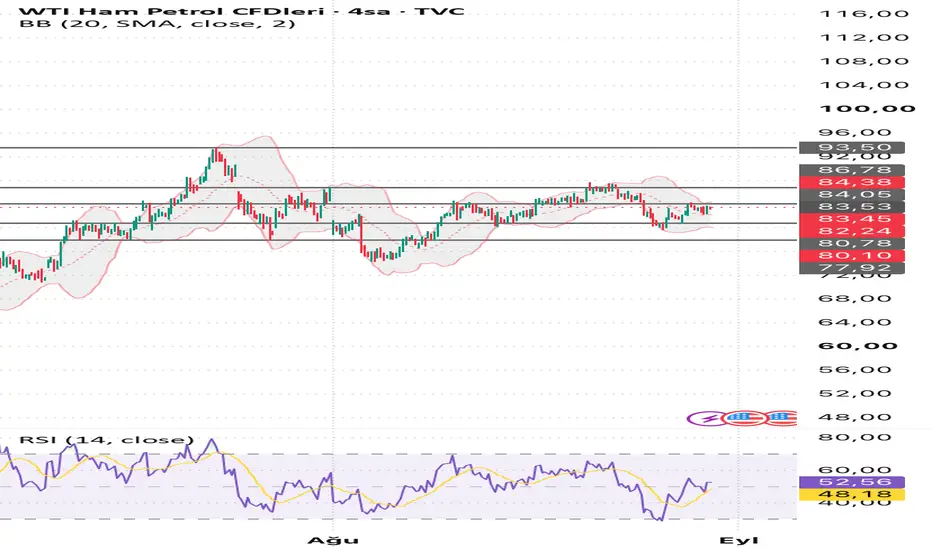Open the middle US flag economic event icon
Image resolution: width=932 pixels, height=550 pixels.
[x=744, y=418]
